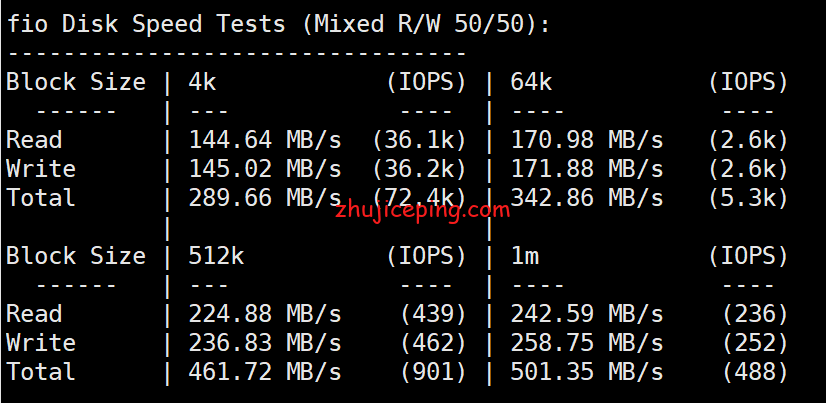Click the 145.02 MB/s write speed value
This screenshot has width=826, height=403.
click(x=265, y=169)
